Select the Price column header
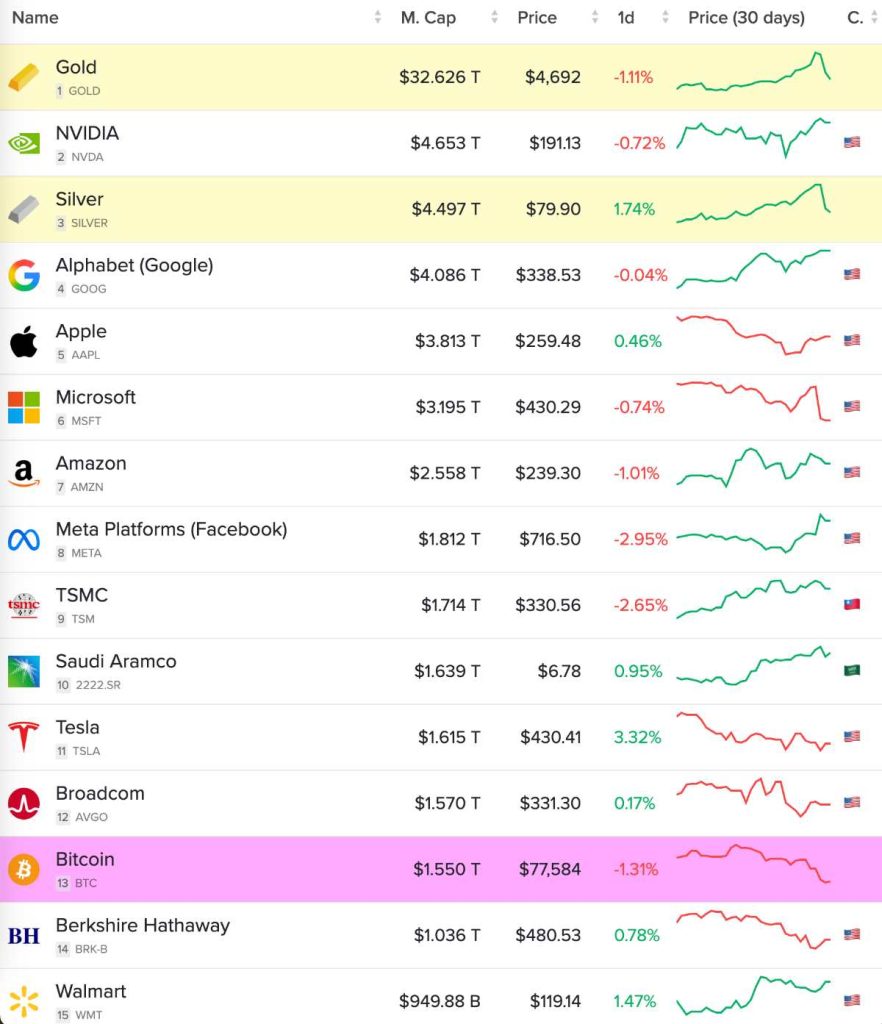The image size is (882, 1024). click(x=537, y=17)
